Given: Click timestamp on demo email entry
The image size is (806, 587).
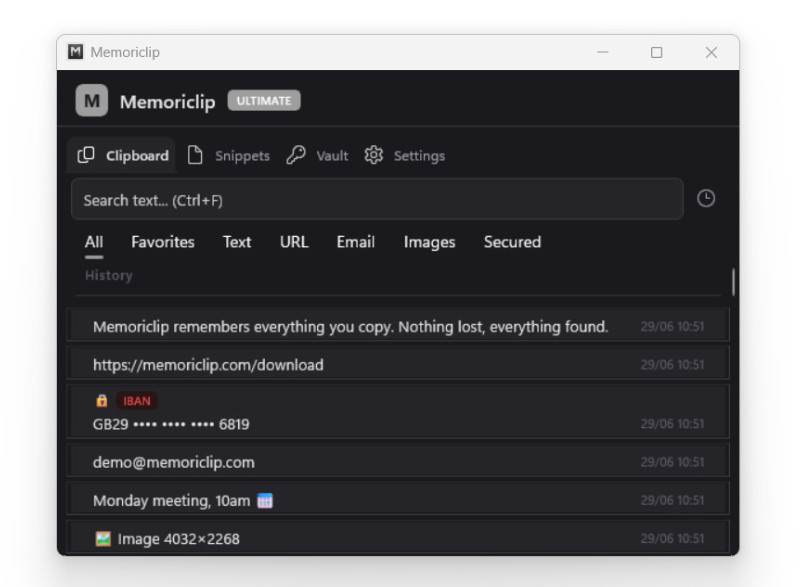Looking at the screenshot, I should point(672,462).
